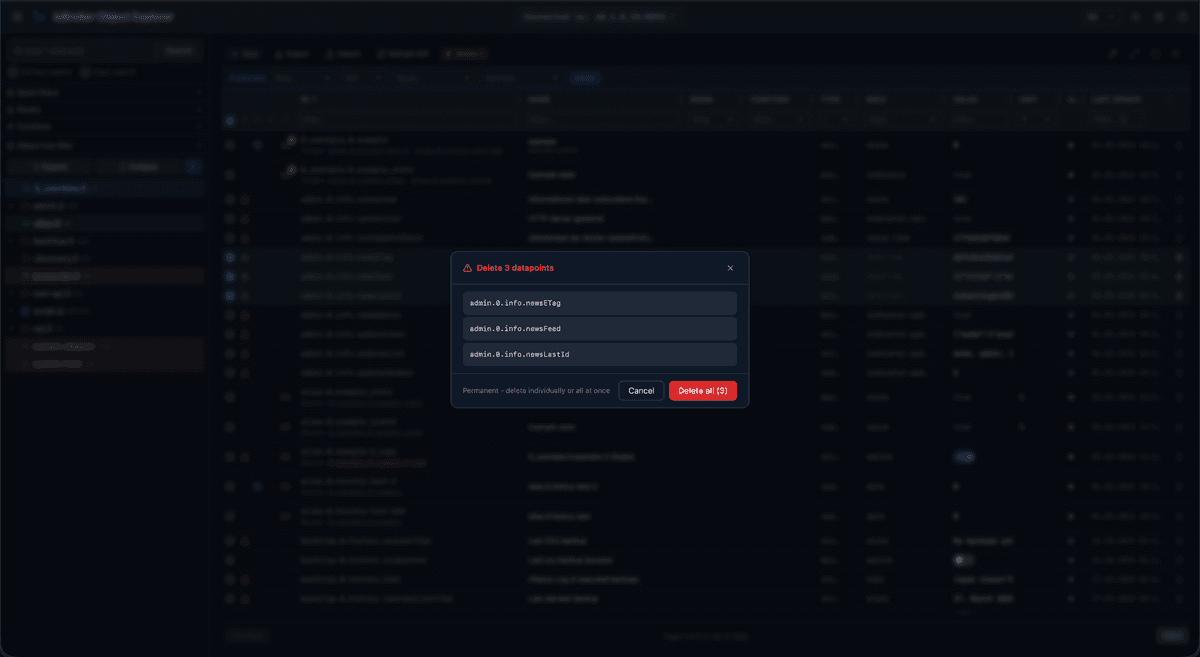Select the admin.0.info.newsLastId row
This screenshot has height=657, width=1200.
[x=600, y=355]
